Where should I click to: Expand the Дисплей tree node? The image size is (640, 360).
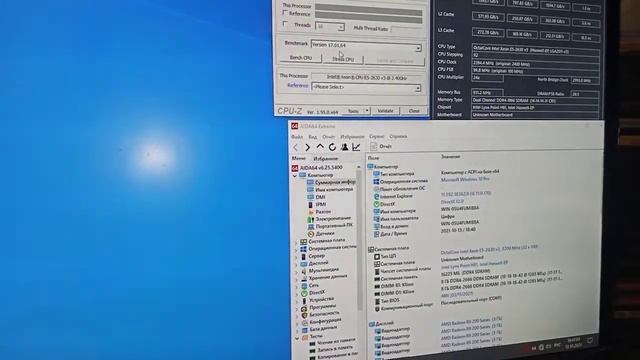click(296, 264)
